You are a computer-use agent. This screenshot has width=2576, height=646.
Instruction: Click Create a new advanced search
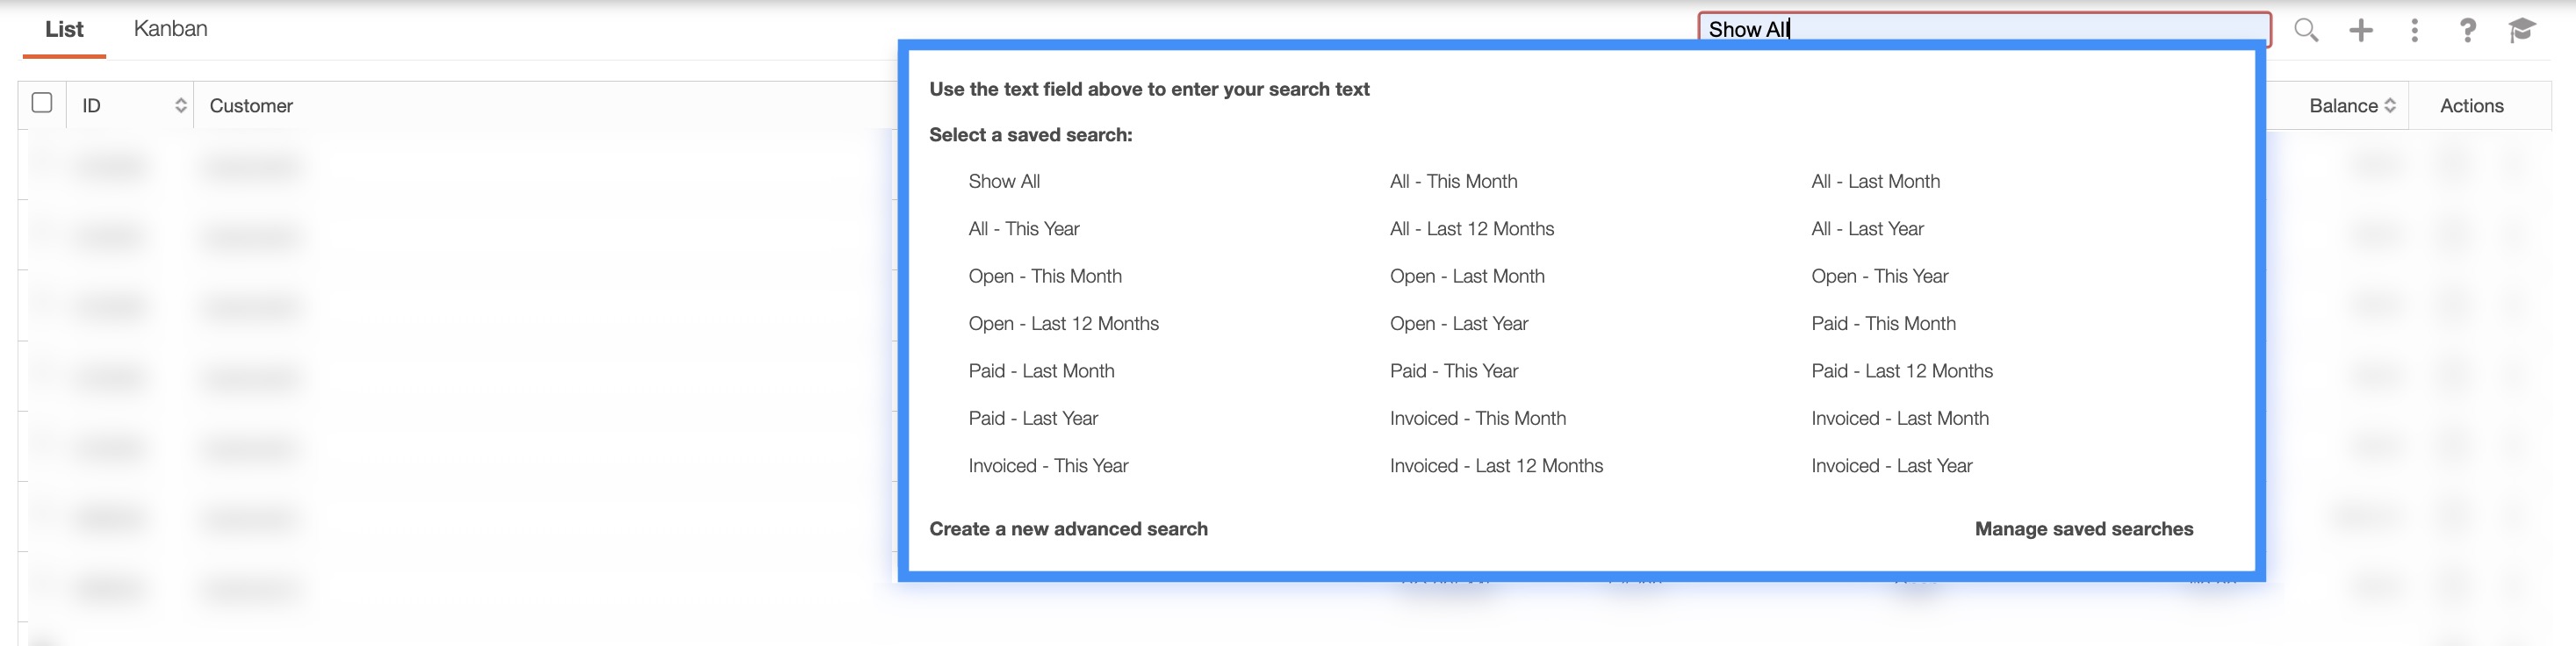coord(1068,529)
